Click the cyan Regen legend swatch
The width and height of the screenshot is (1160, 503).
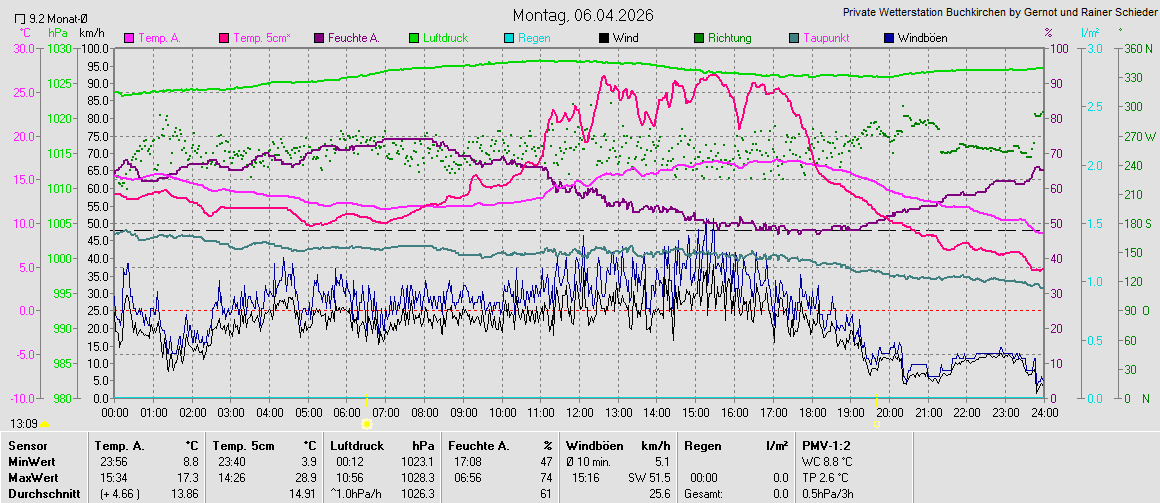point(509,38)
